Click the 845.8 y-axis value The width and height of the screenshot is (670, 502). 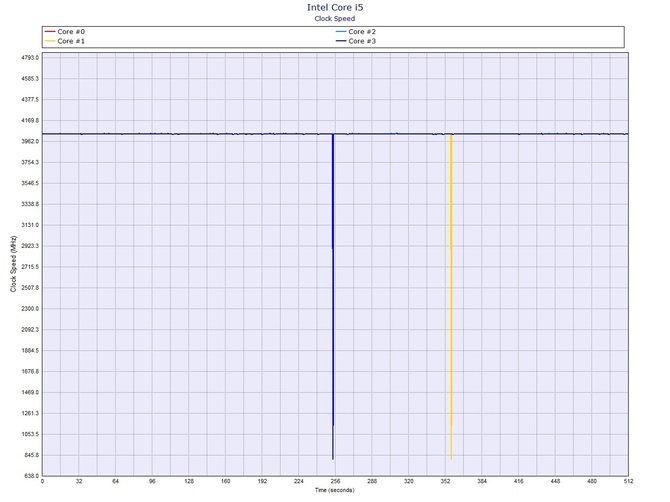[x=31, y=455]
